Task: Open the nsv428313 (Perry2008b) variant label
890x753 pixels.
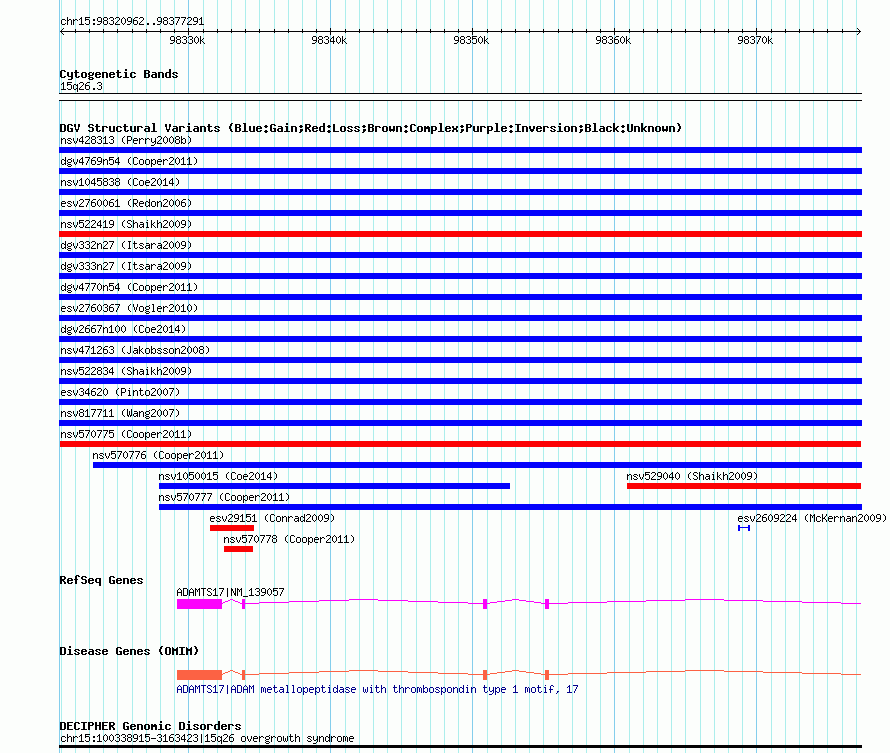Action: click(125, 140)
